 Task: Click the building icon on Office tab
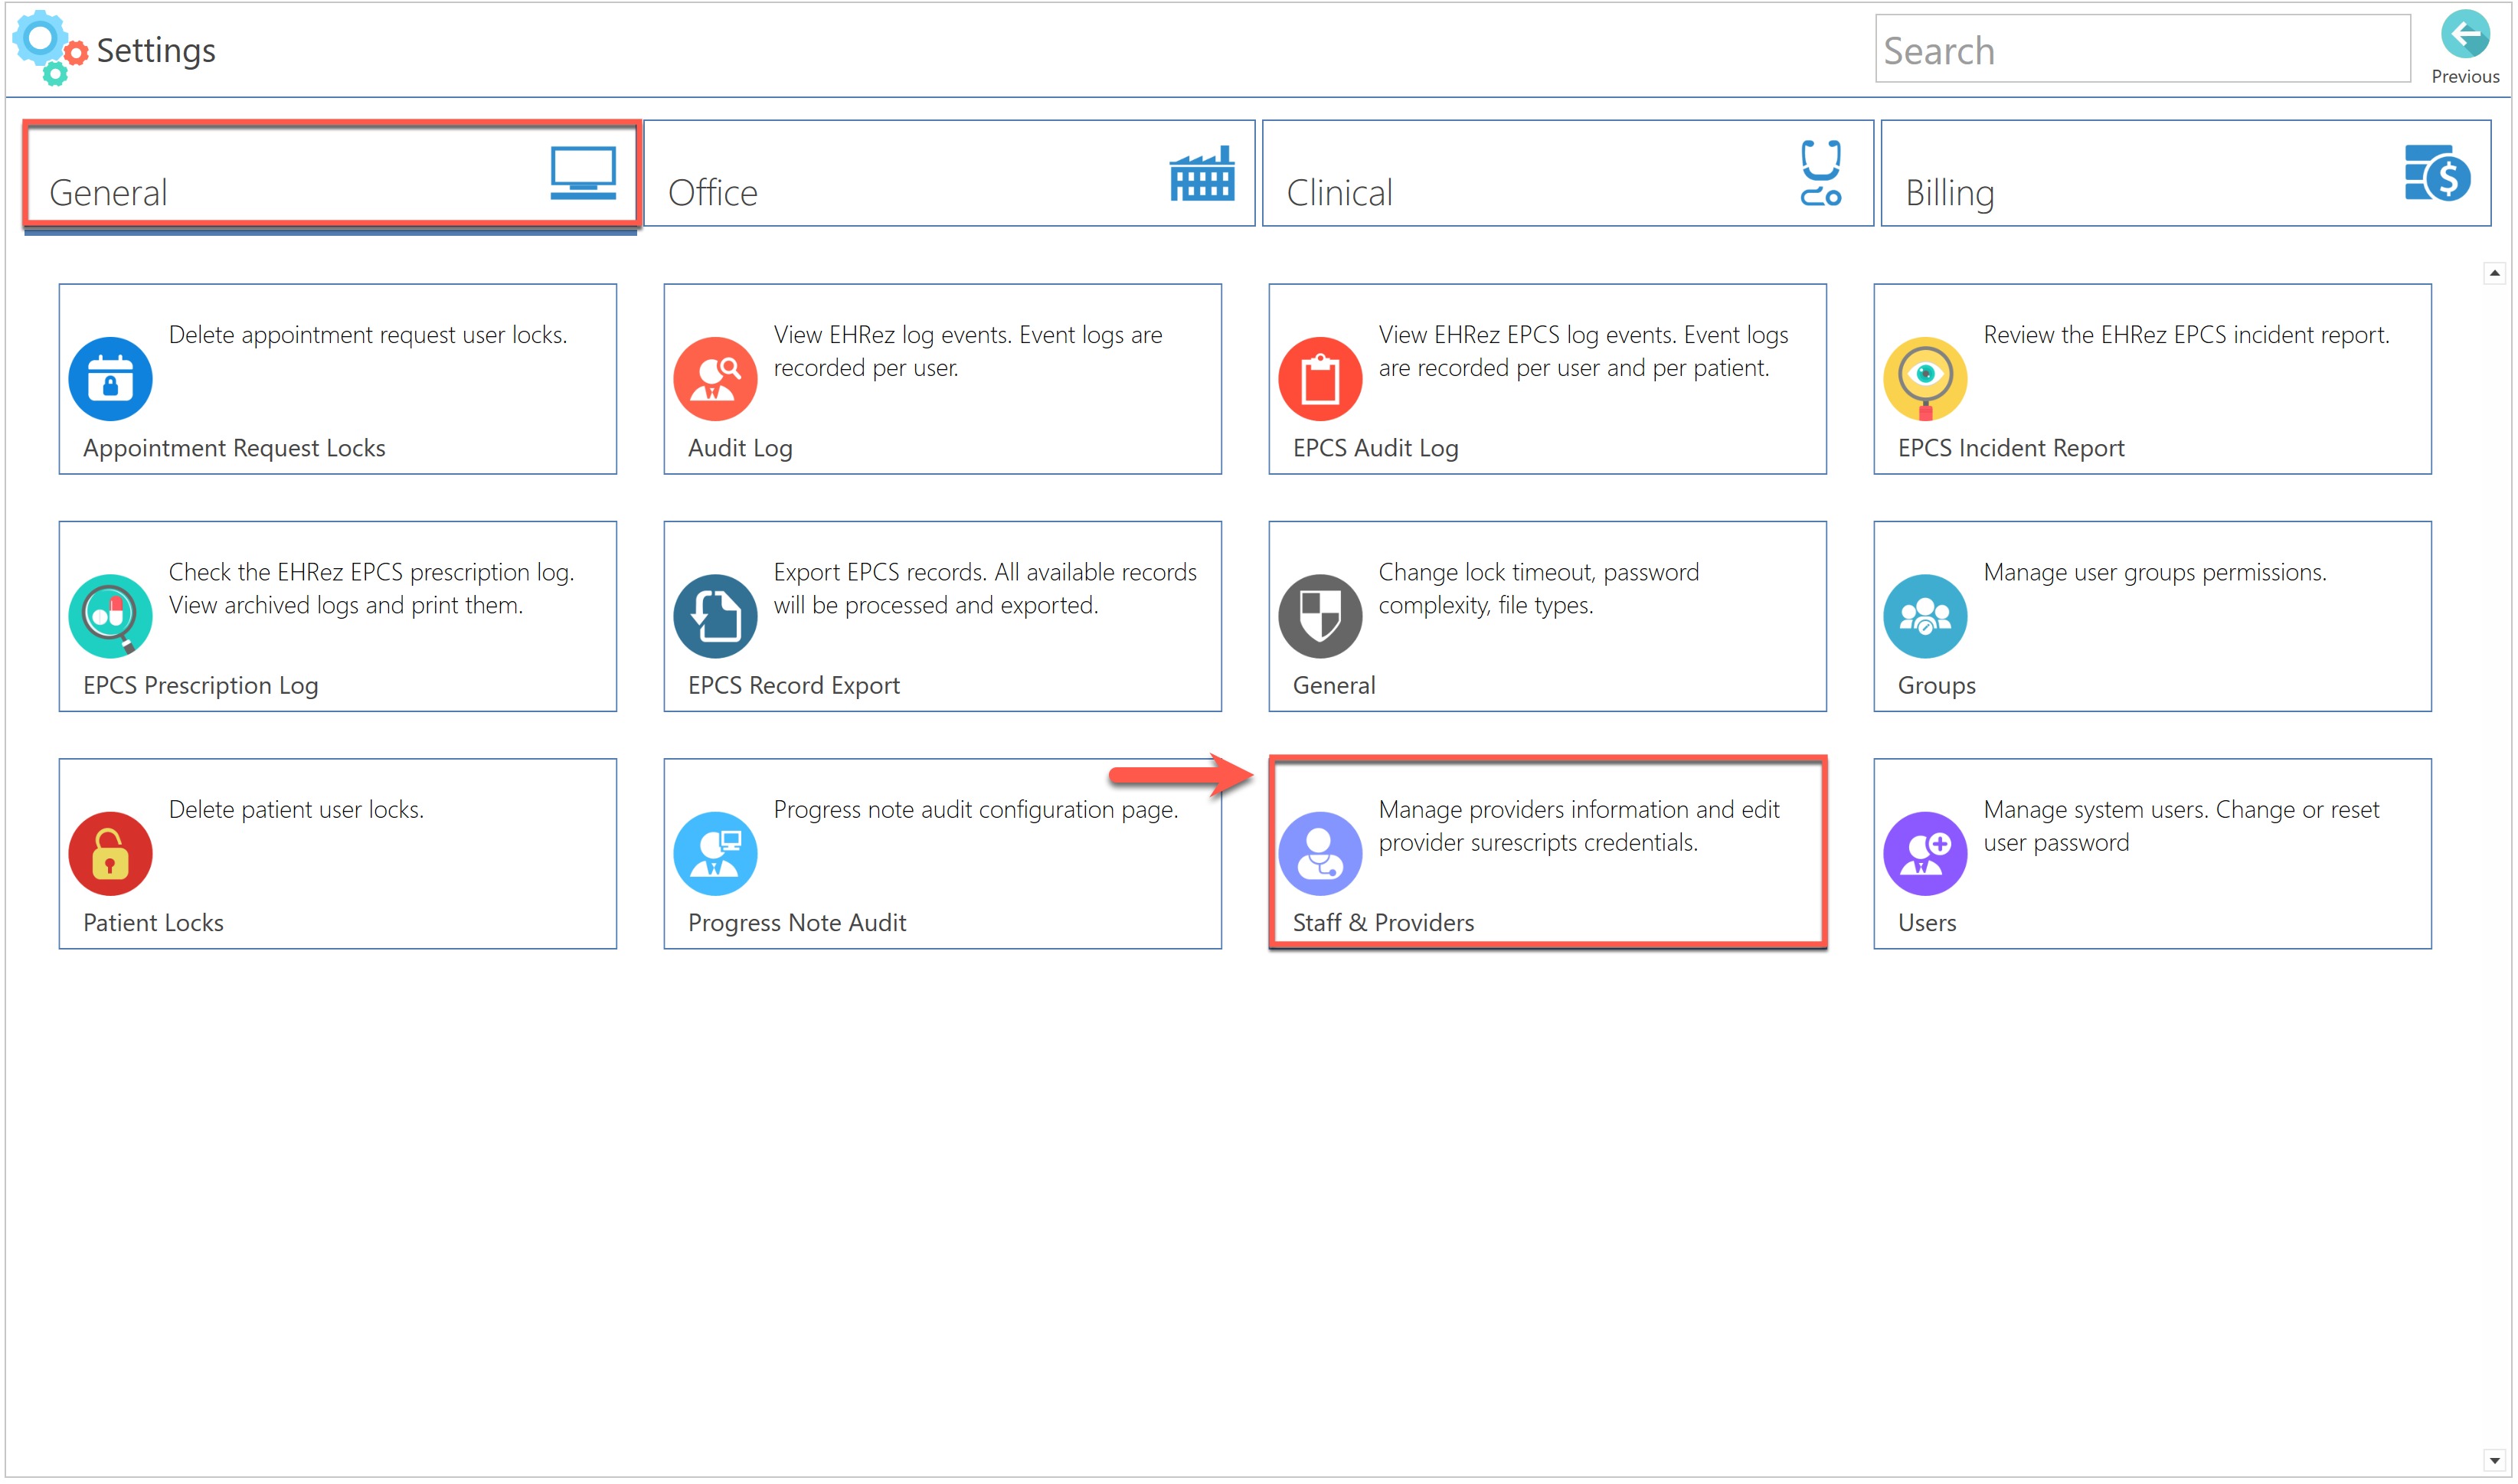tap(1201, 173)
